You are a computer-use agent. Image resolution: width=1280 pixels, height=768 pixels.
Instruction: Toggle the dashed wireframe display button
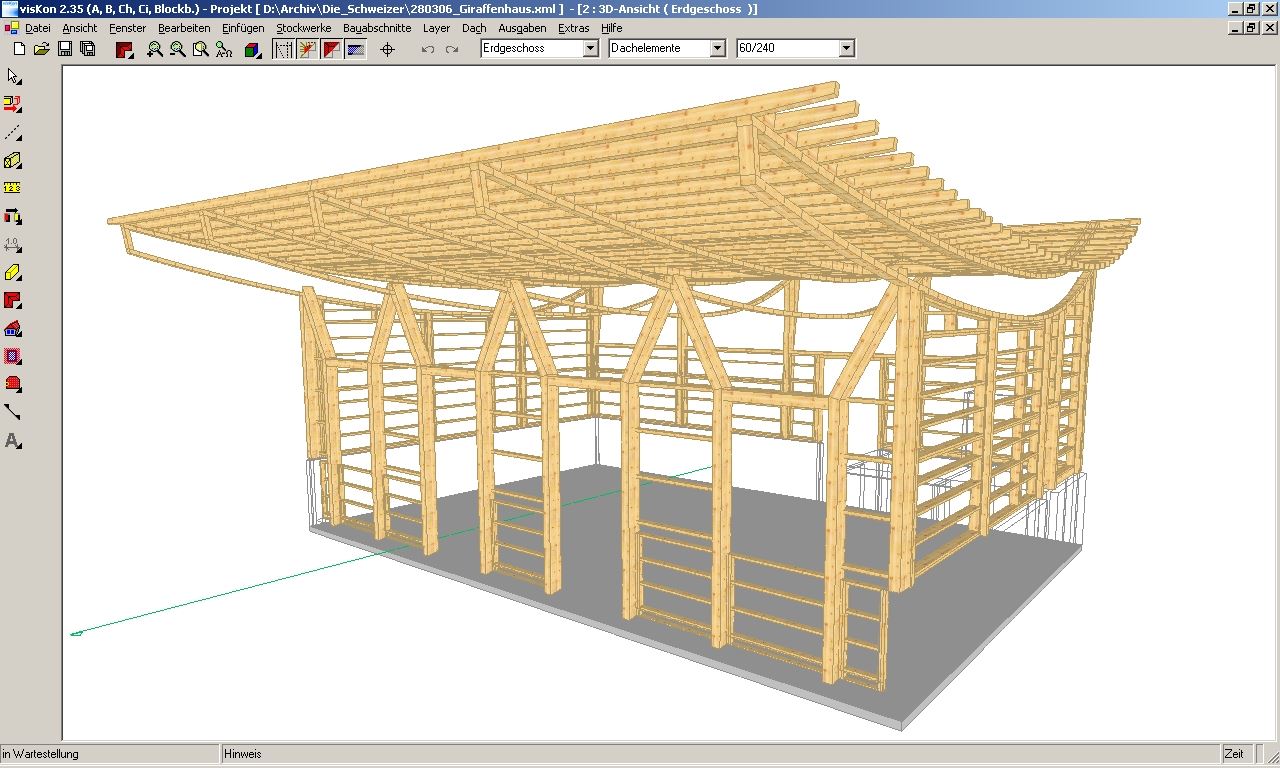tap(284, 49)
